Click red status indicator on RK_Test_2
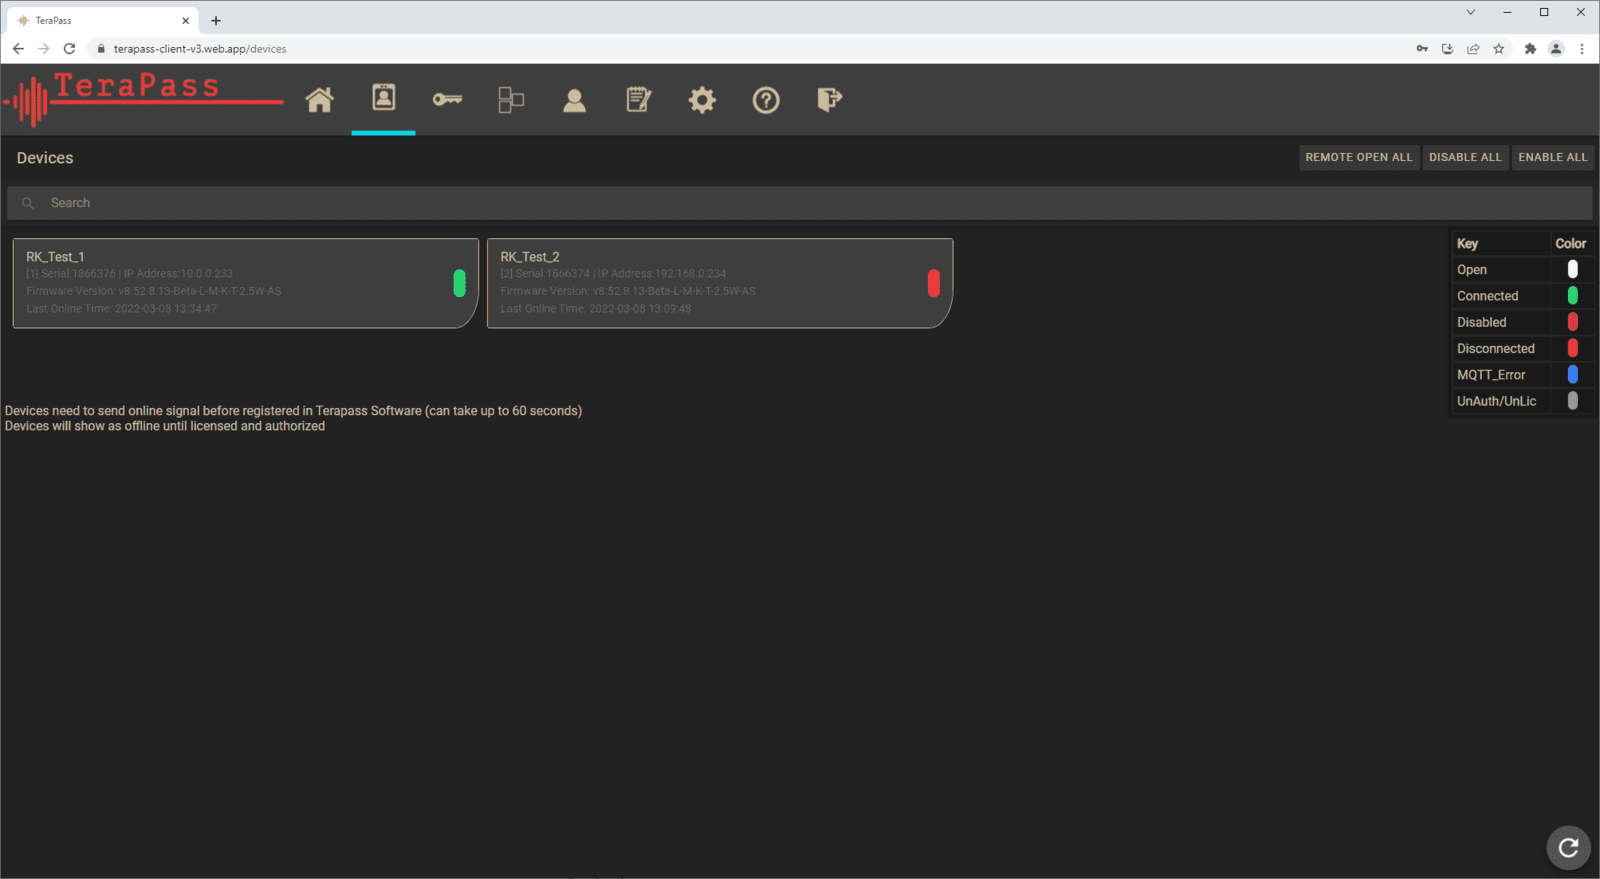Viewport: 1600px width, 879px height. (x=933, y=283)
